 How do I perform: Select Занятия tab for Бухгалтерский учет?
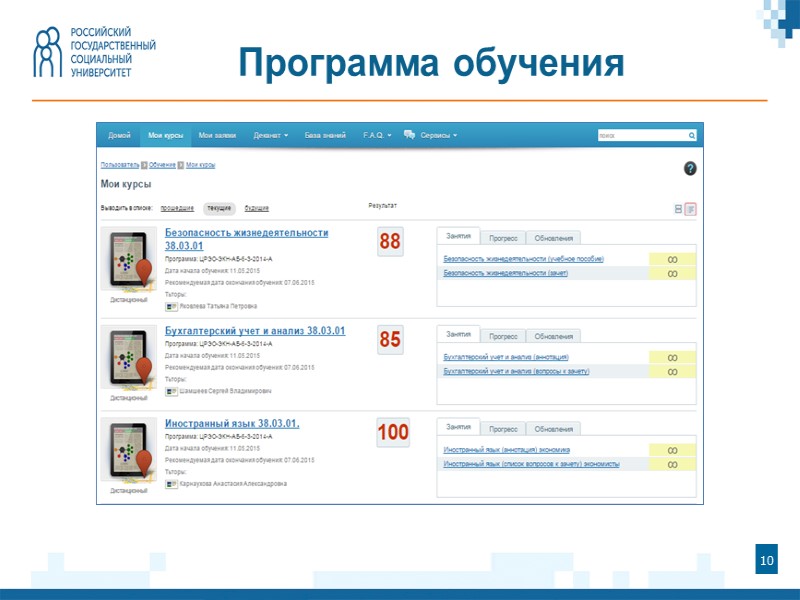point(458,334)
